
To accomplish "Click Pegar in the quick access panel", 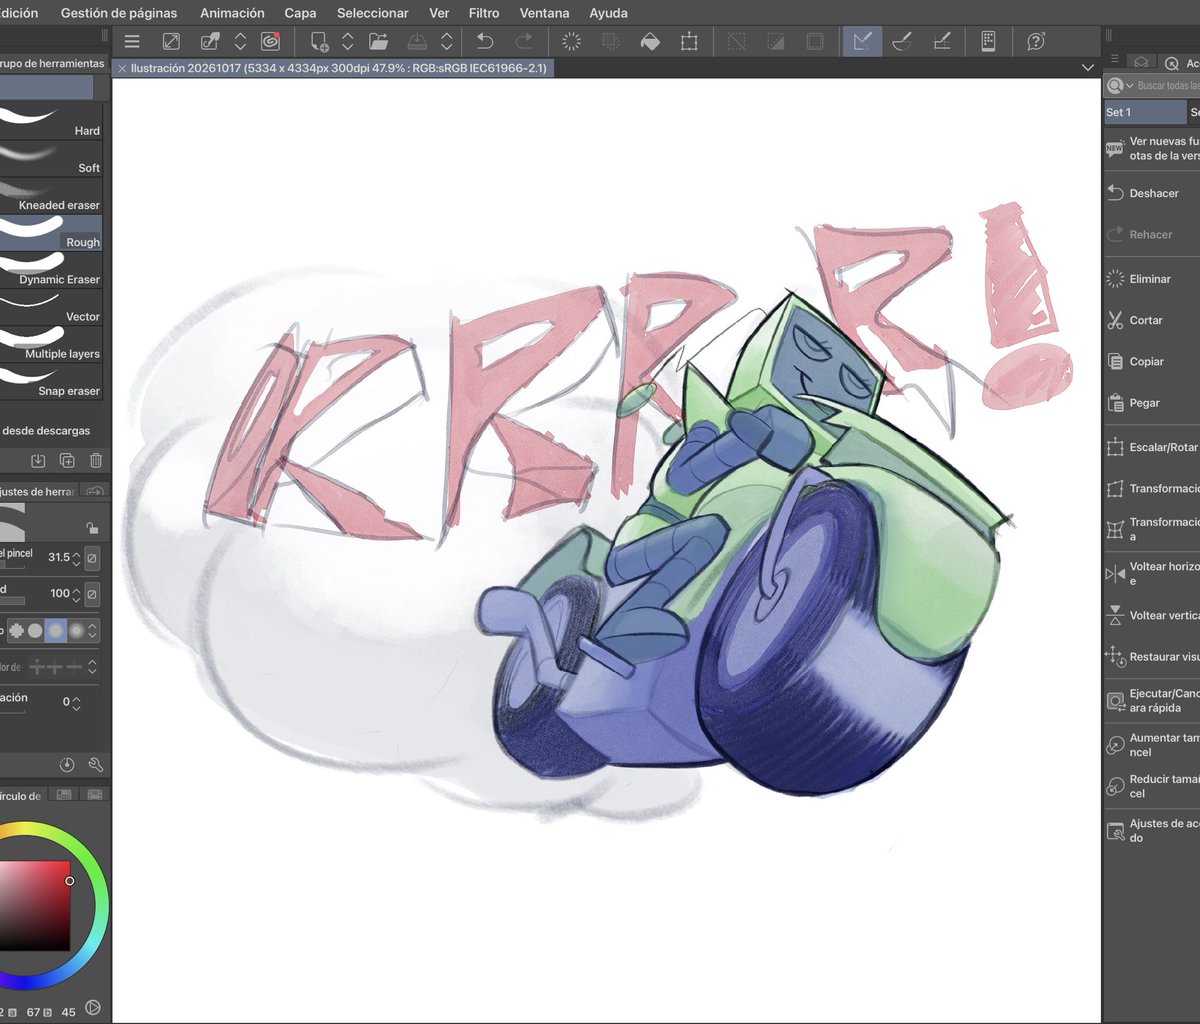I will coord(1145,403).
